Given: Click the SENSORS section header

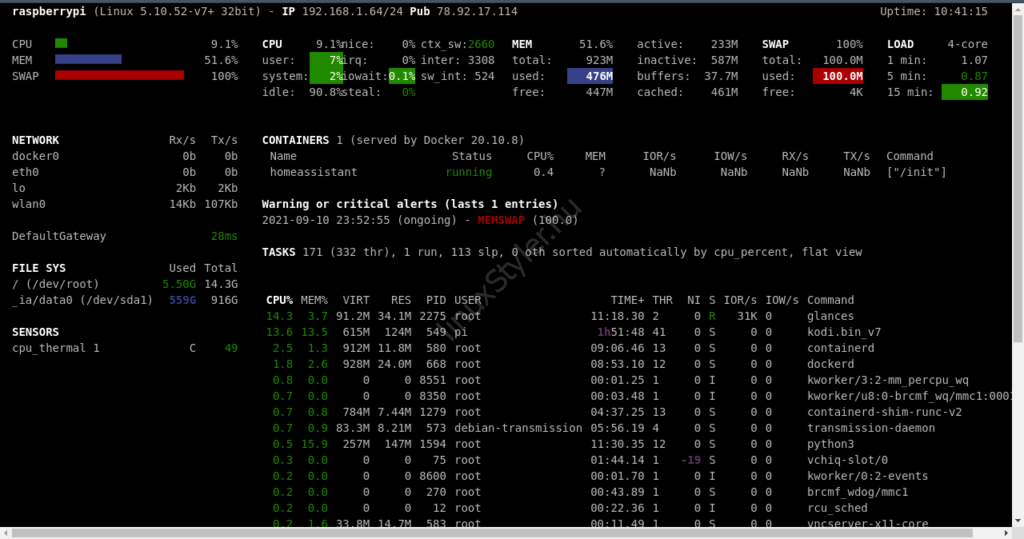Looking at the screenshot, I should (35, 332).
